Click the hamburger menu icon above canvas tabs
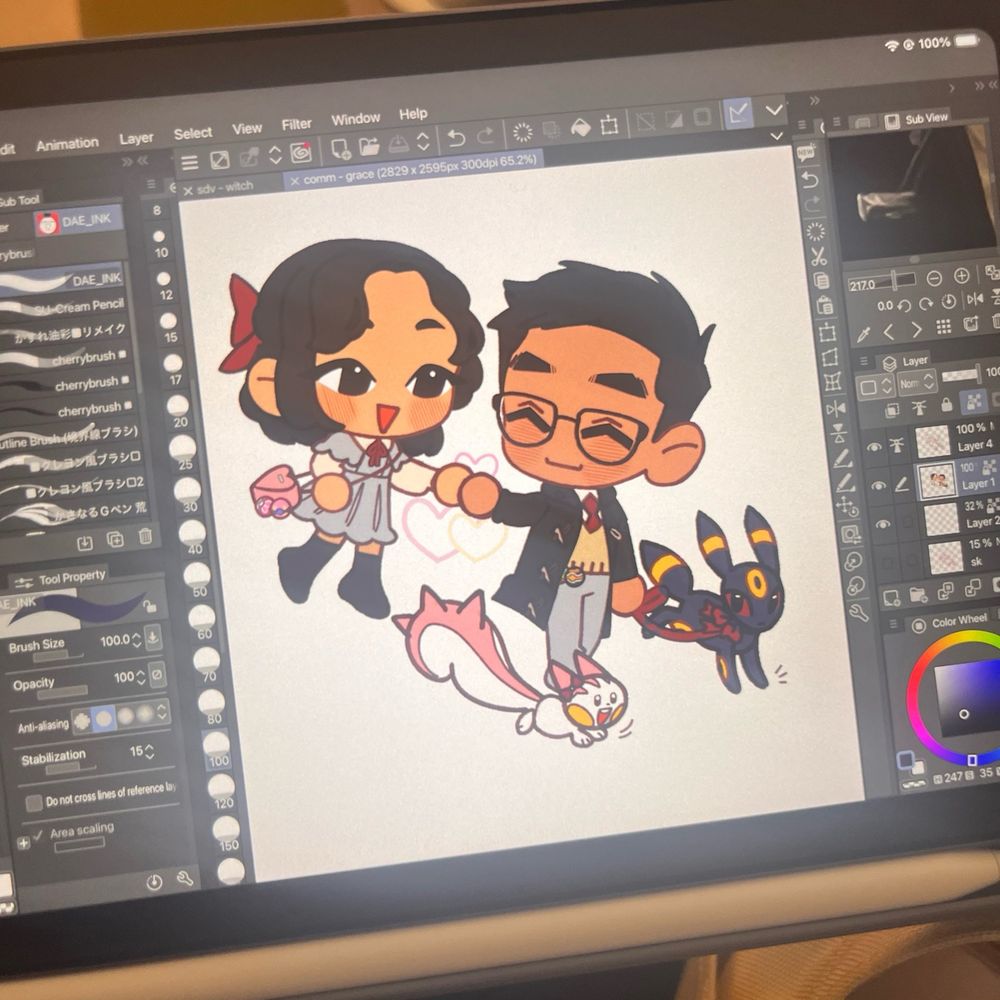Screen dimensions: 1000x1000 coord(189,163)
